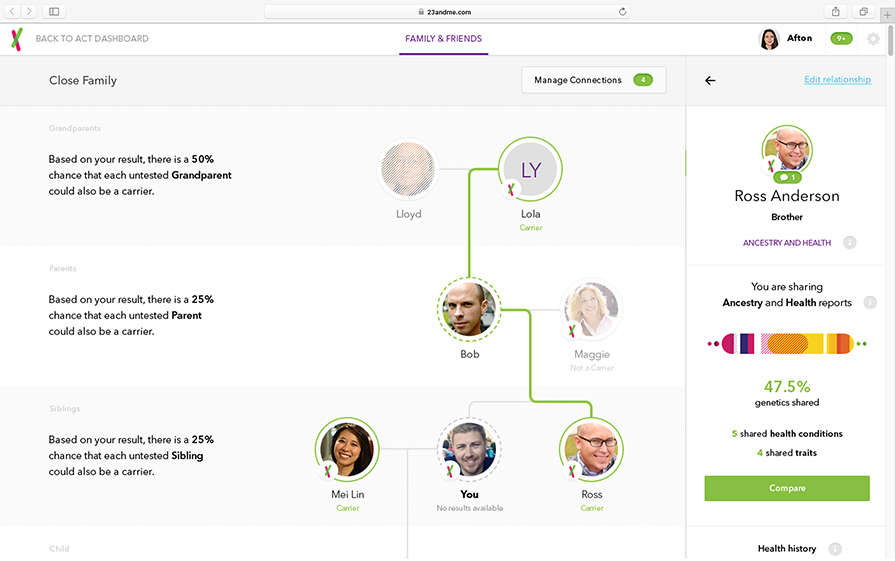The height and width of the screenshot is (561, 895).
Task: Click the Safari share icon
Action: [836, 11]
